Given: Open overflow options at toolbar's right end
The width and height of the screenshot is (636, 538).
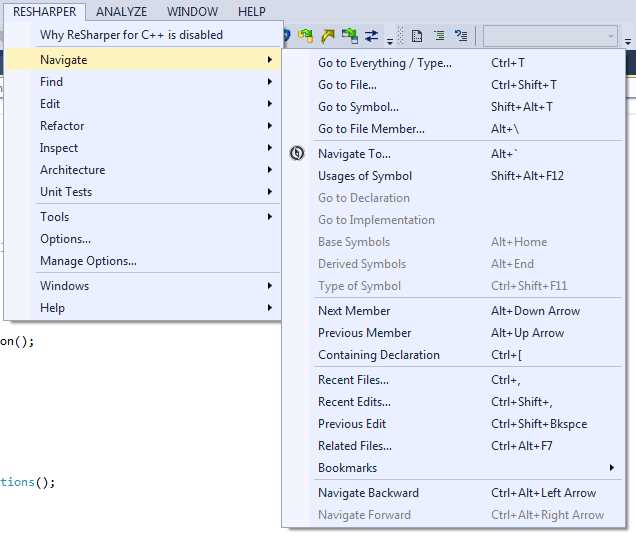Looking at the screenshot, I should (628, 41).
